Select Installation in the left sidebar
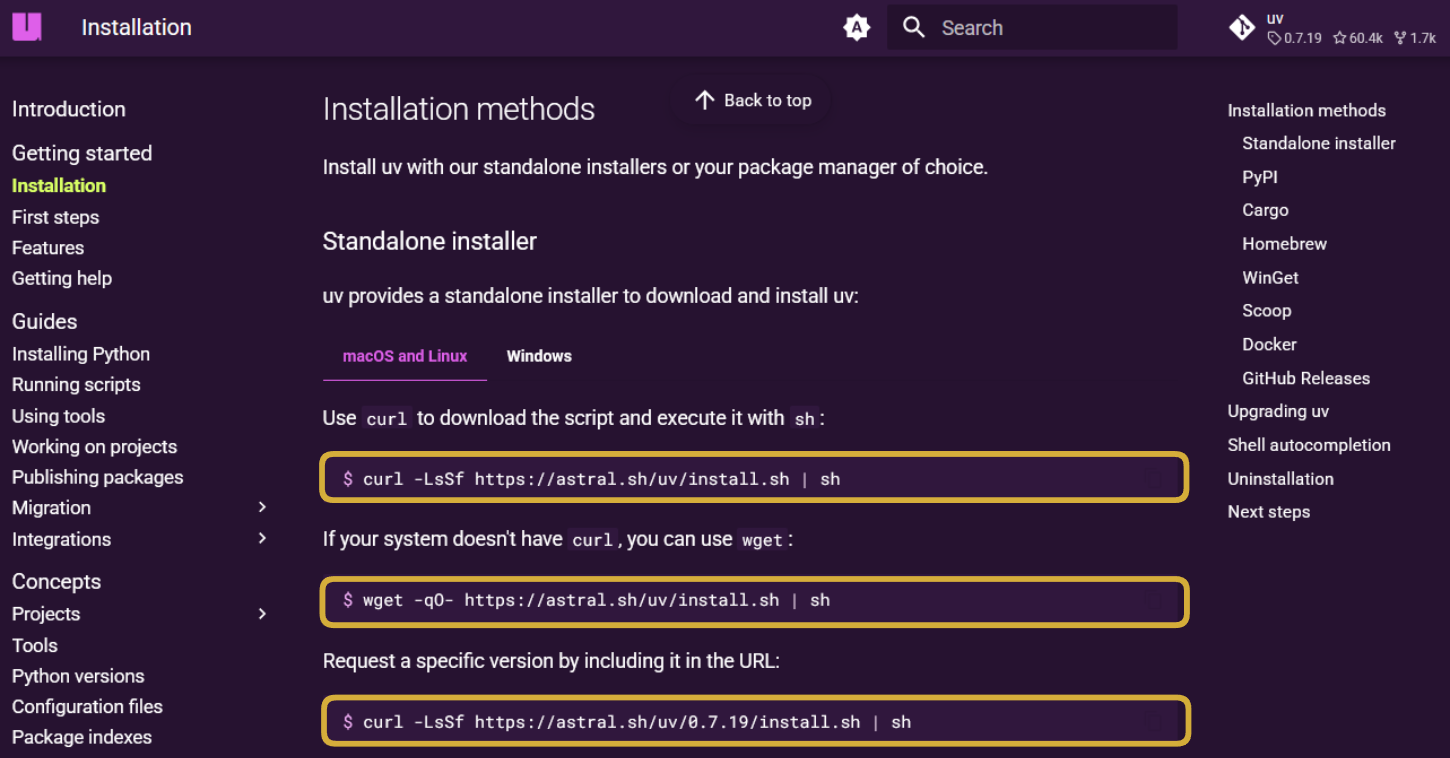The width and height of the screenshot is (1450, 758). coord(59,186)
